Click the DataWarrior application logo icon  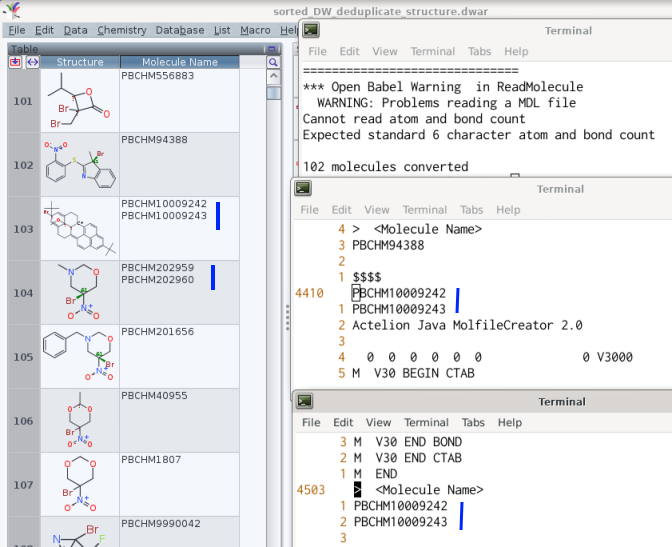(10, 9)
